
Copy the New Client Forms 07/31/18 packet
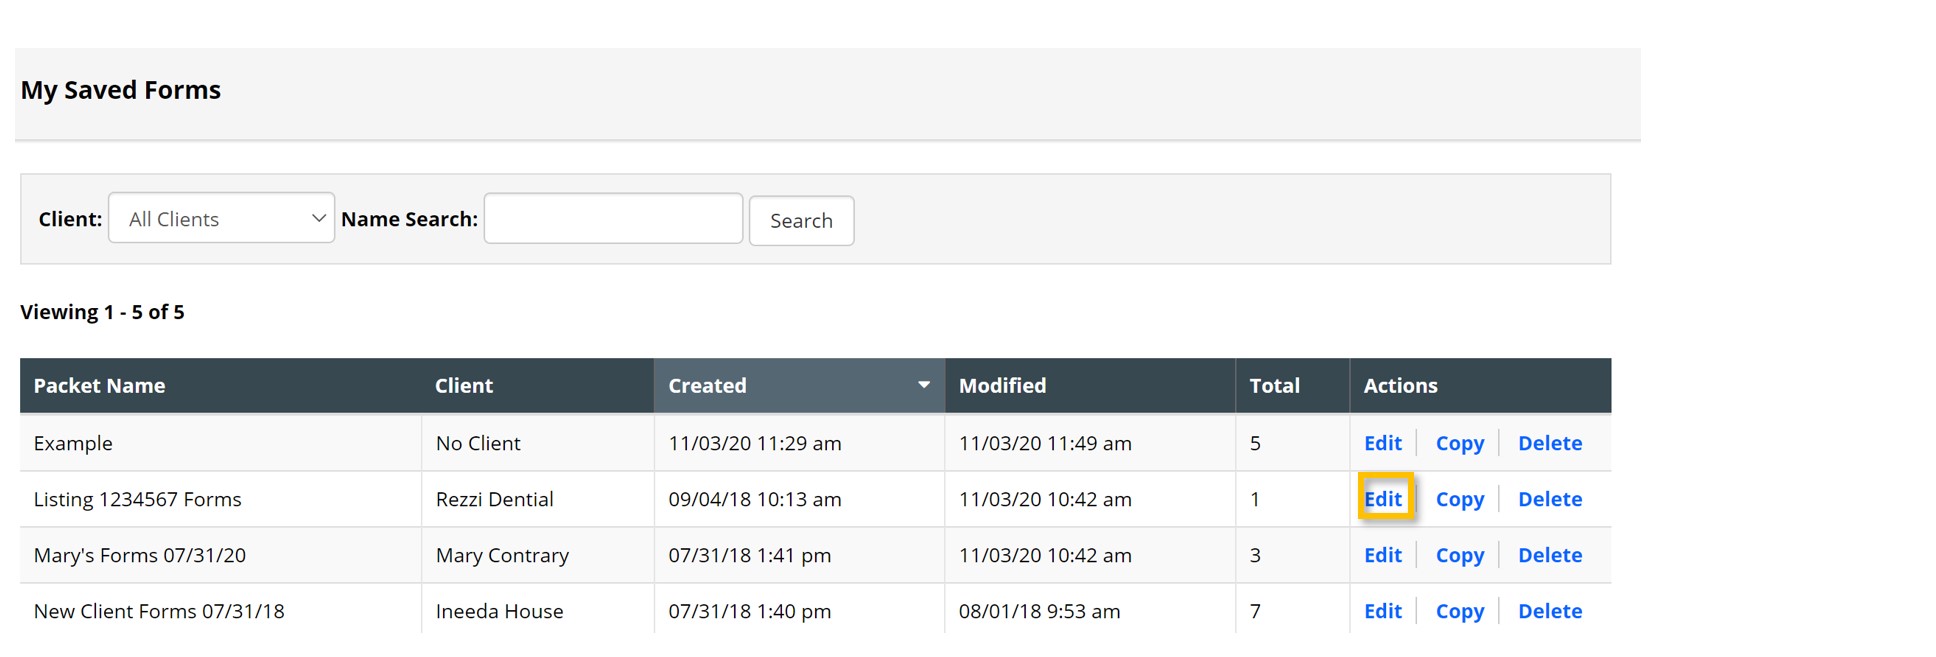(x=1459, y=611)
